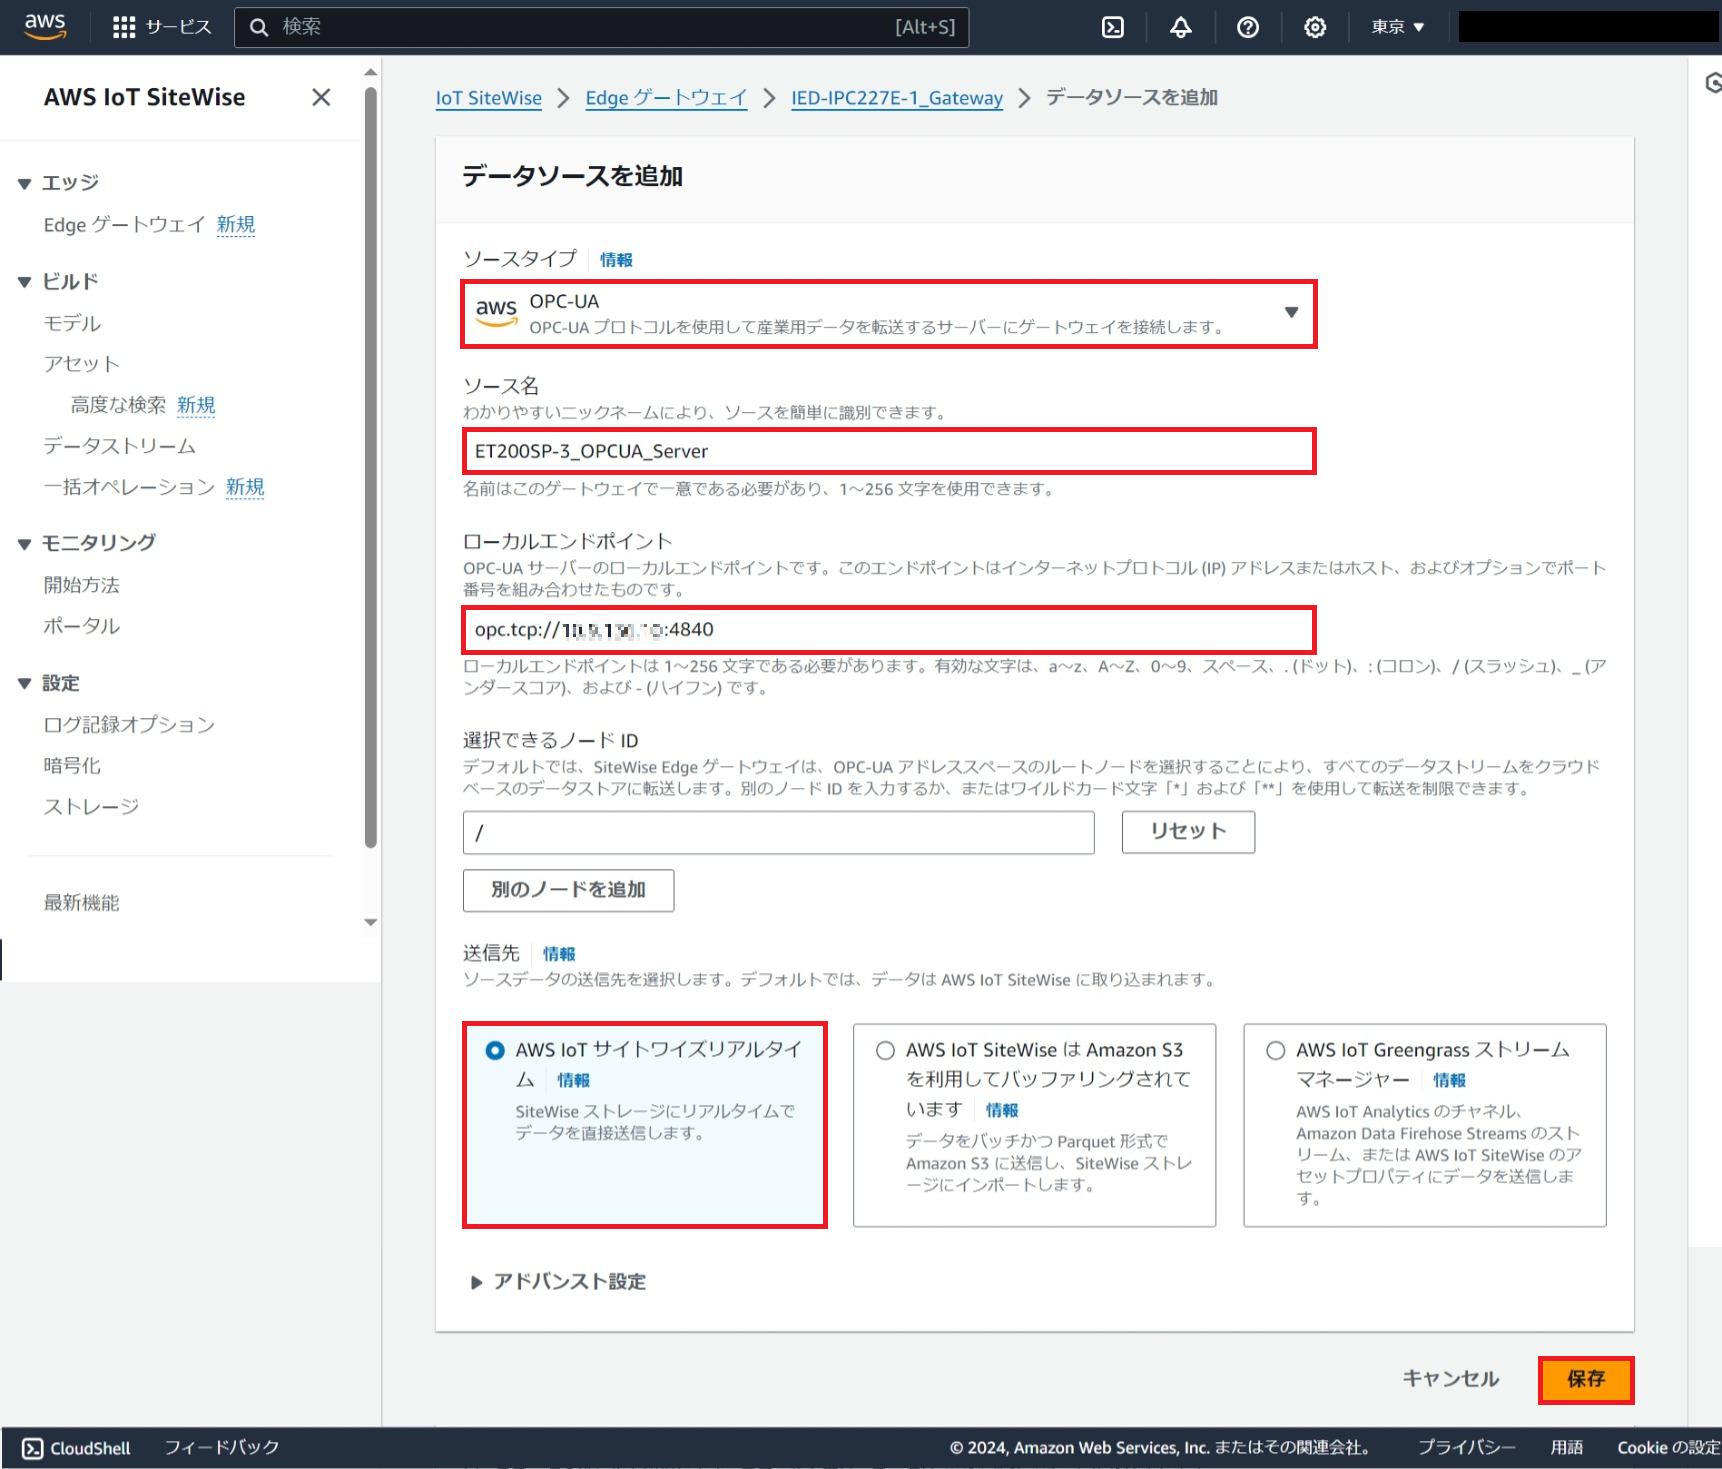
Task: Click the AWS home logo
Action: [x=45, y=27]
